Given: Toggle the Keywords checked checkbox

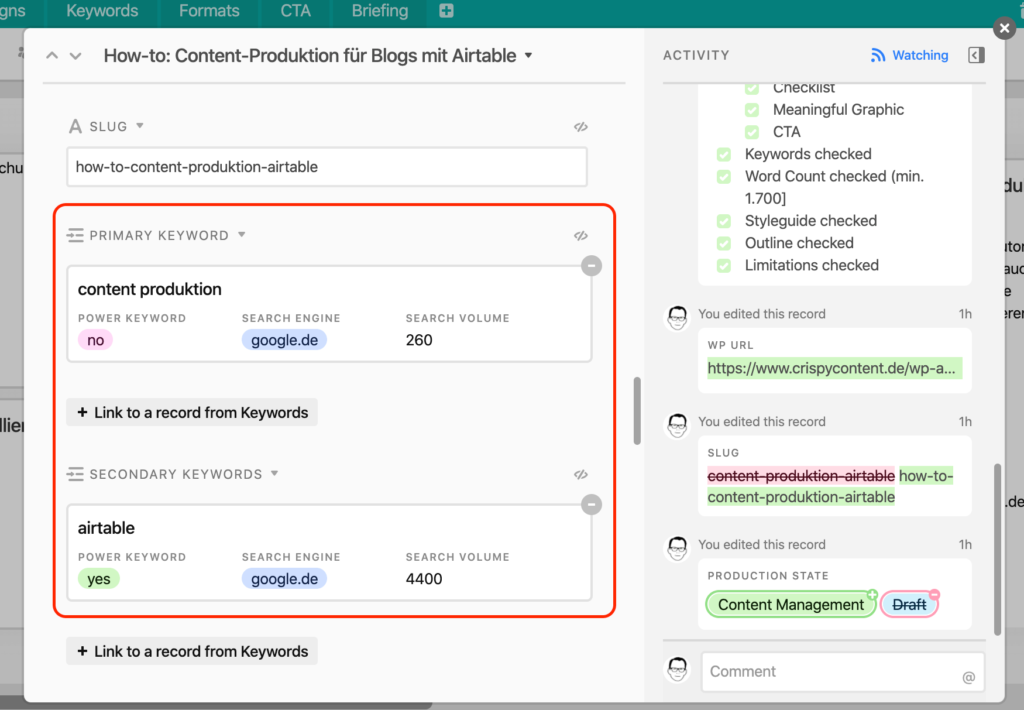Looking at the screenshot, I should [x=724, y=154].
